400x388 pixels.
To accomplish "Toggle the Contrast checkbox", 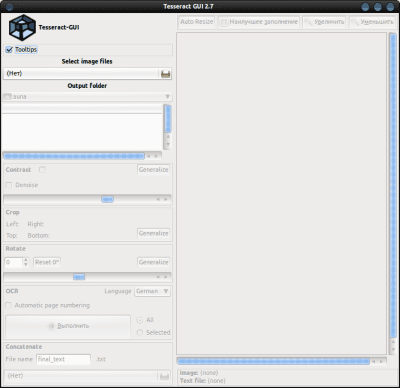I will pyautogui.click(x=42, y=170).
